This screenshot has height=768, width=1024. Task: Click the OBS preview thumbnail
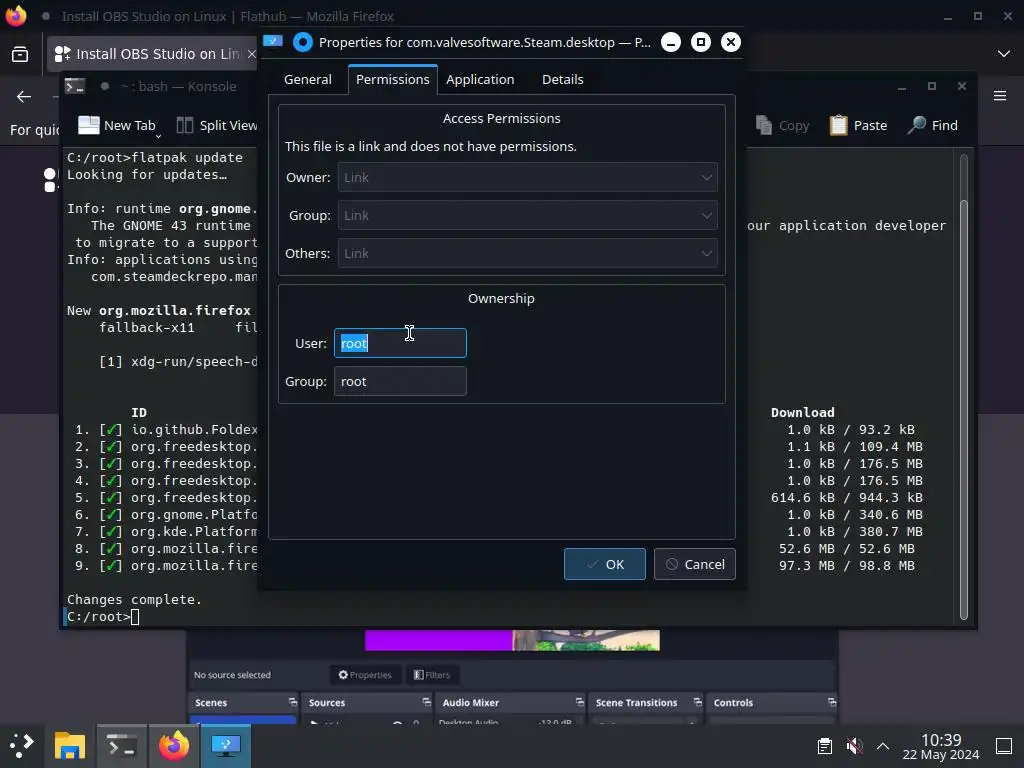(x=512, y=641)
